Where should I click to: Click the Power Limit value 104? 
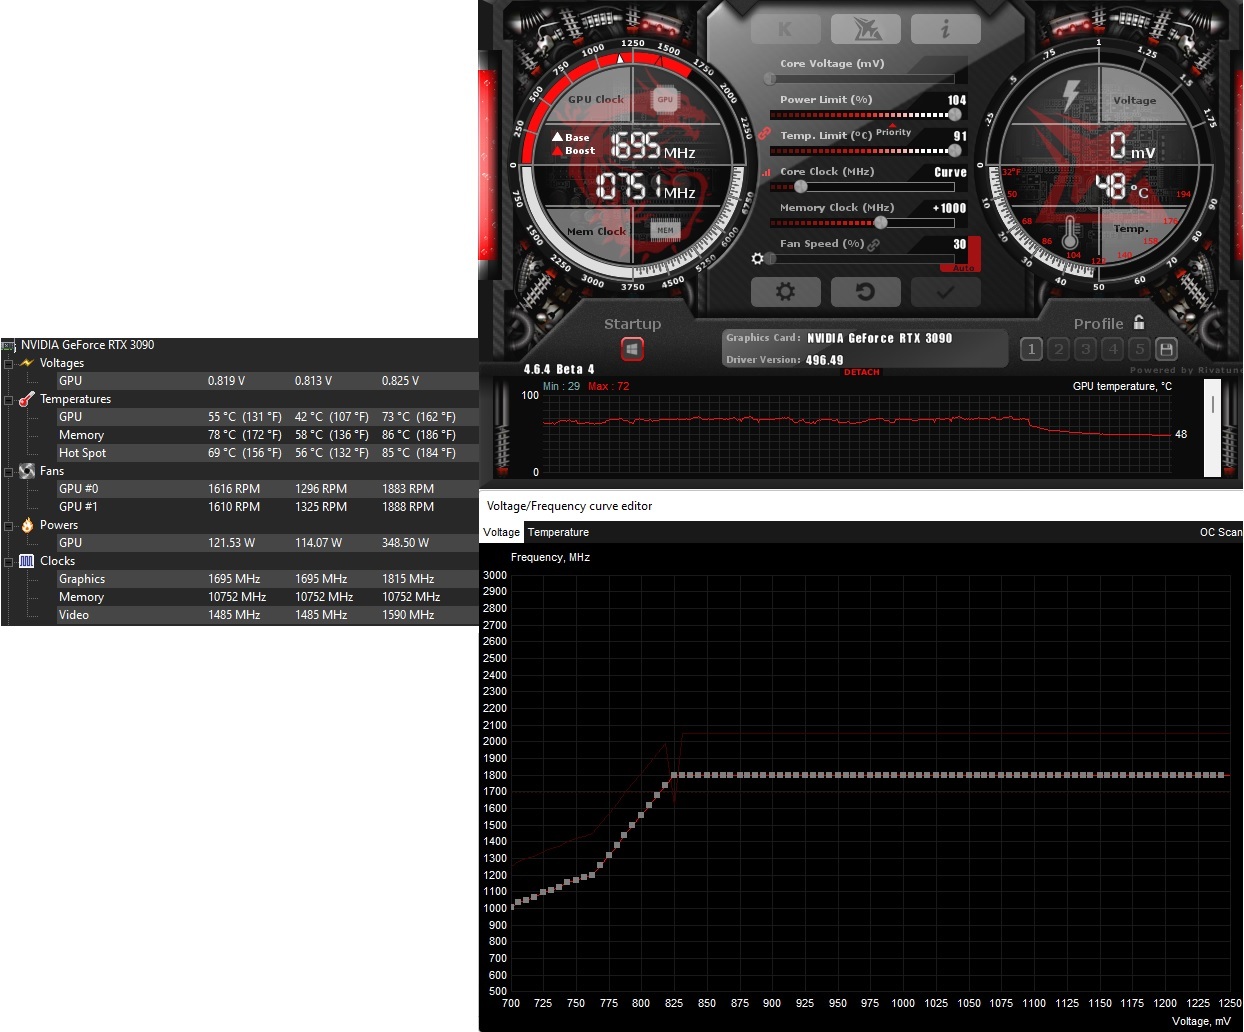click(957, 100)
